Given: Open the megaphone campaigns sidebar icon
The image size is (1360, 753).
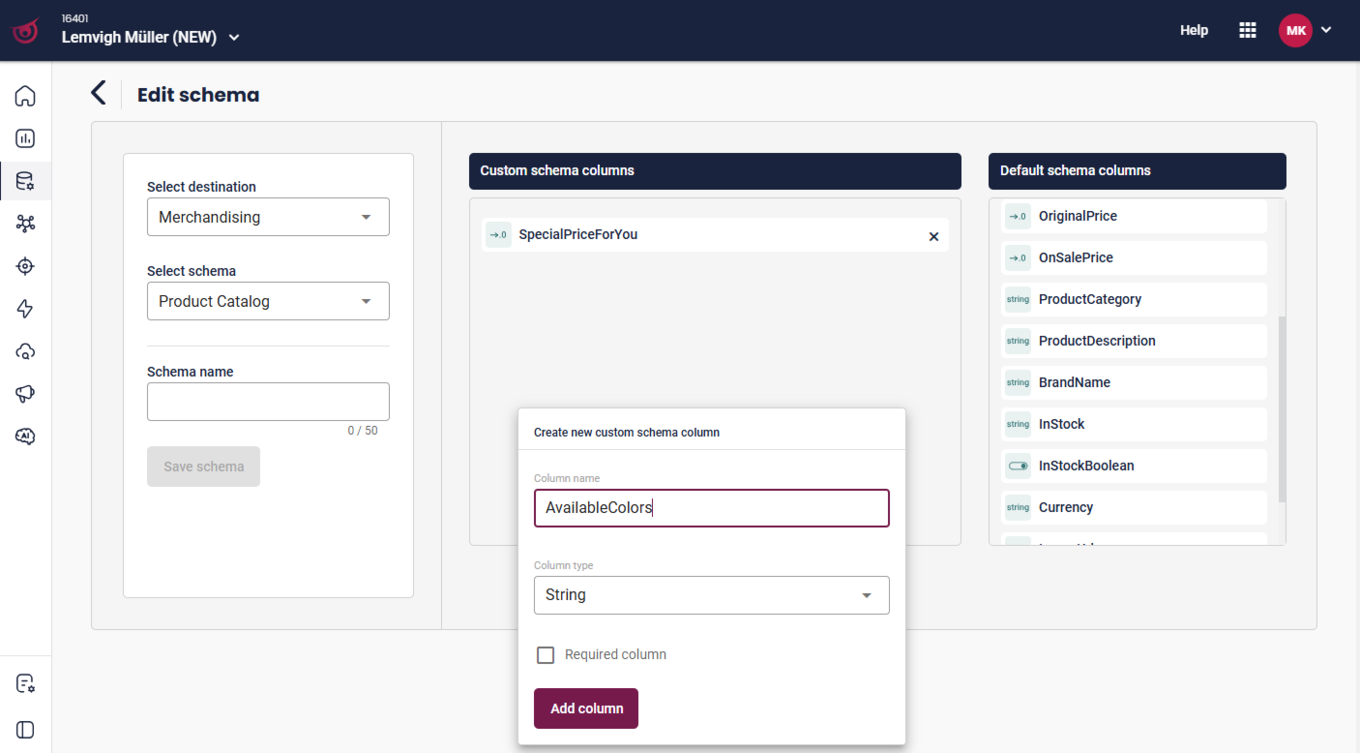Looking at the screenshot, I should (x=25, y=394).
